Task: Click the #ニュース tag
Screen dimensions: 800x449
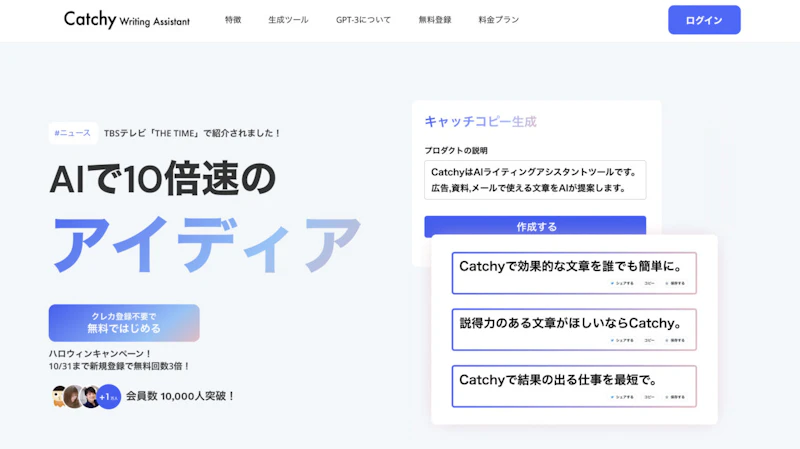Action: click(x=73, y=133)
